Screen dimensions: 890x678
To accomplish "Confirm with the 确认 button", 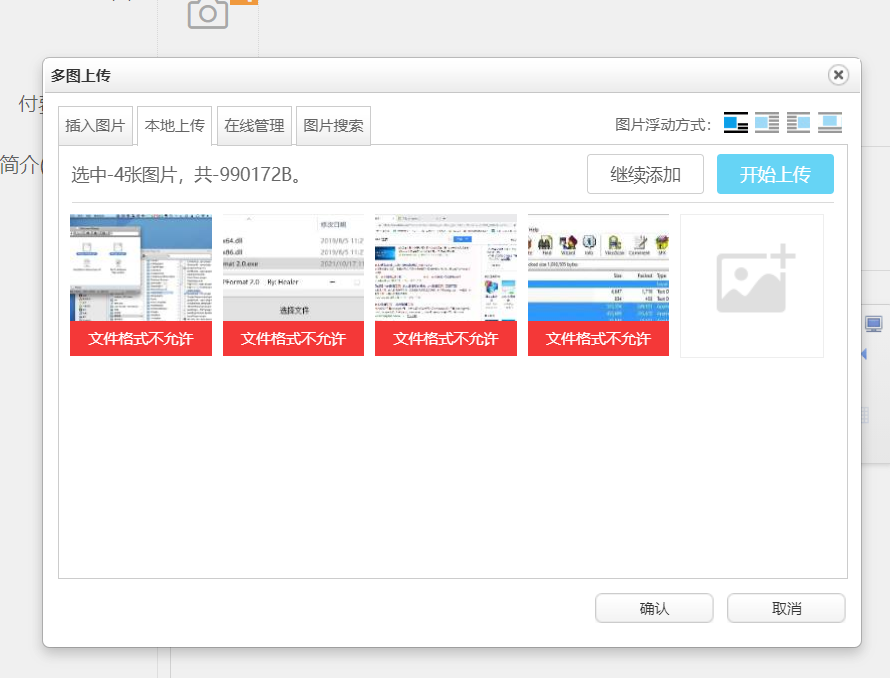I will point(654,608).
